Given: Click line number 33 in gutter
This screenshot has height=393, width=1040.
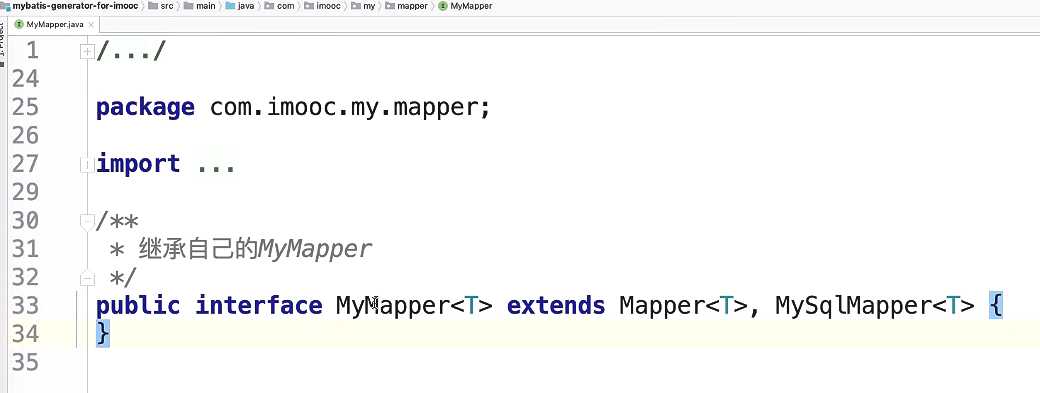Looking at the screenshot, I should [x=25, y=306].
